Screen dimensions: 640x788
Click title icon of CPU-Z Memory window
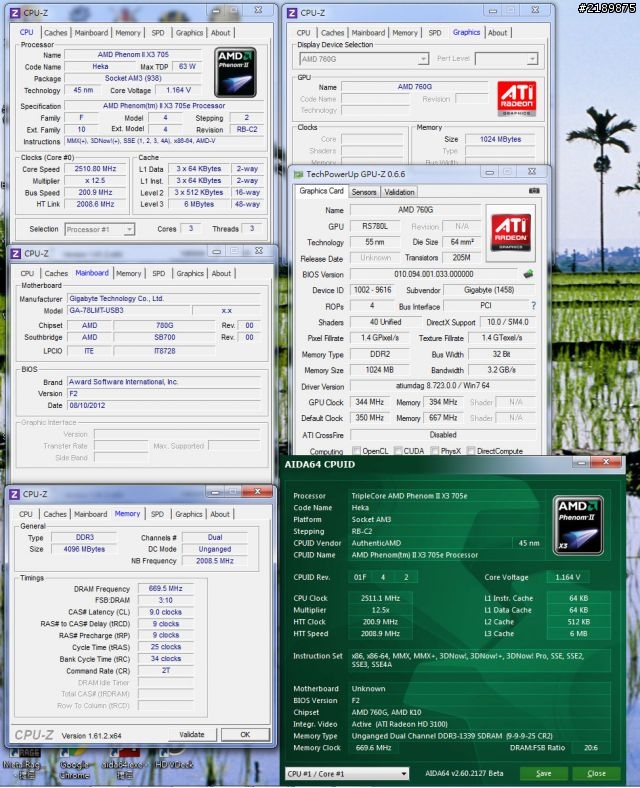[15, 494]
